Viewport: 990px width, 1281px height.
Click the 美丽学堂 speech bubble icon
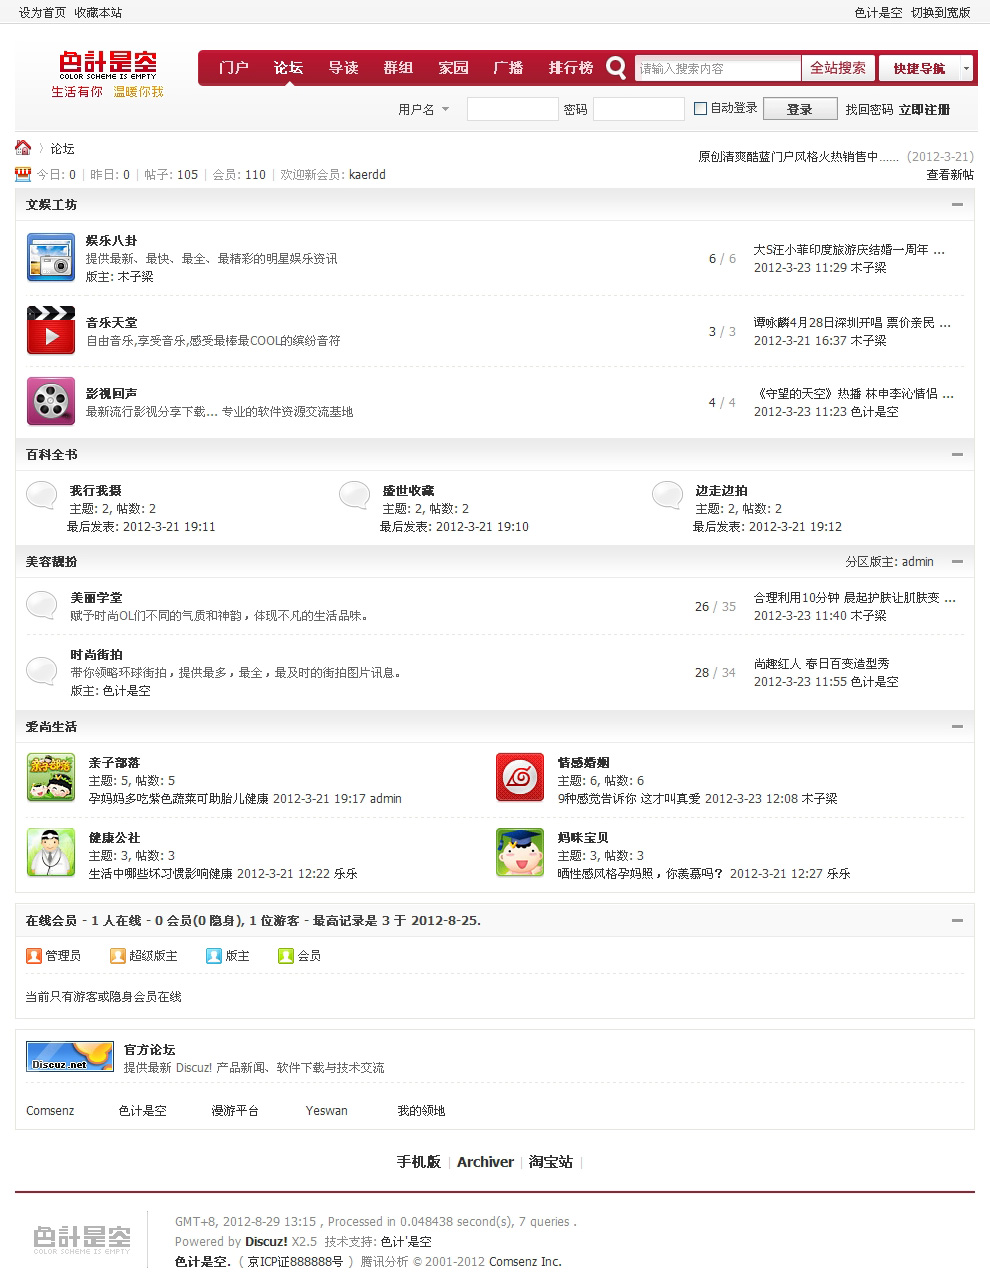click(41, 604)
